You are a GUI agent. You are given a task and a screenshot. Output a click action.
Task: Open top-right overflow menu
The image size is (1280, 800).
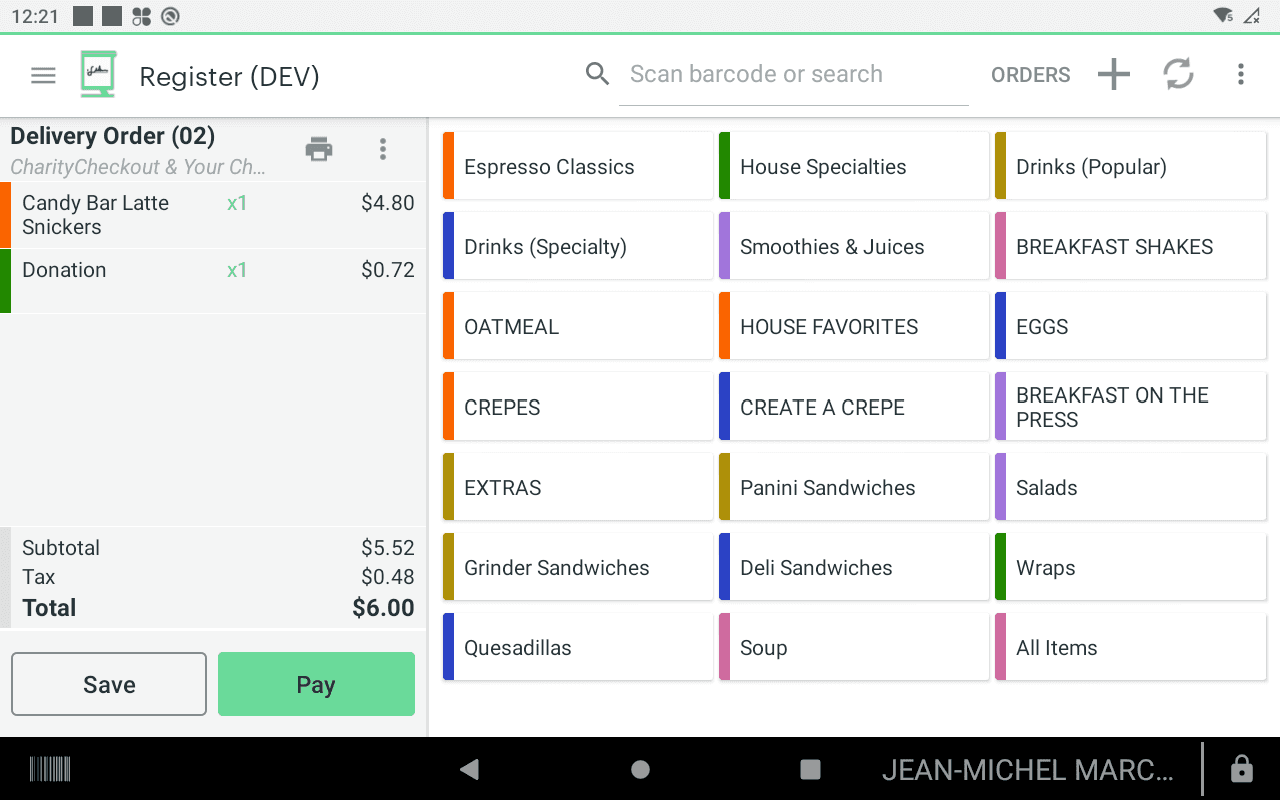(x=1240, y=75)
